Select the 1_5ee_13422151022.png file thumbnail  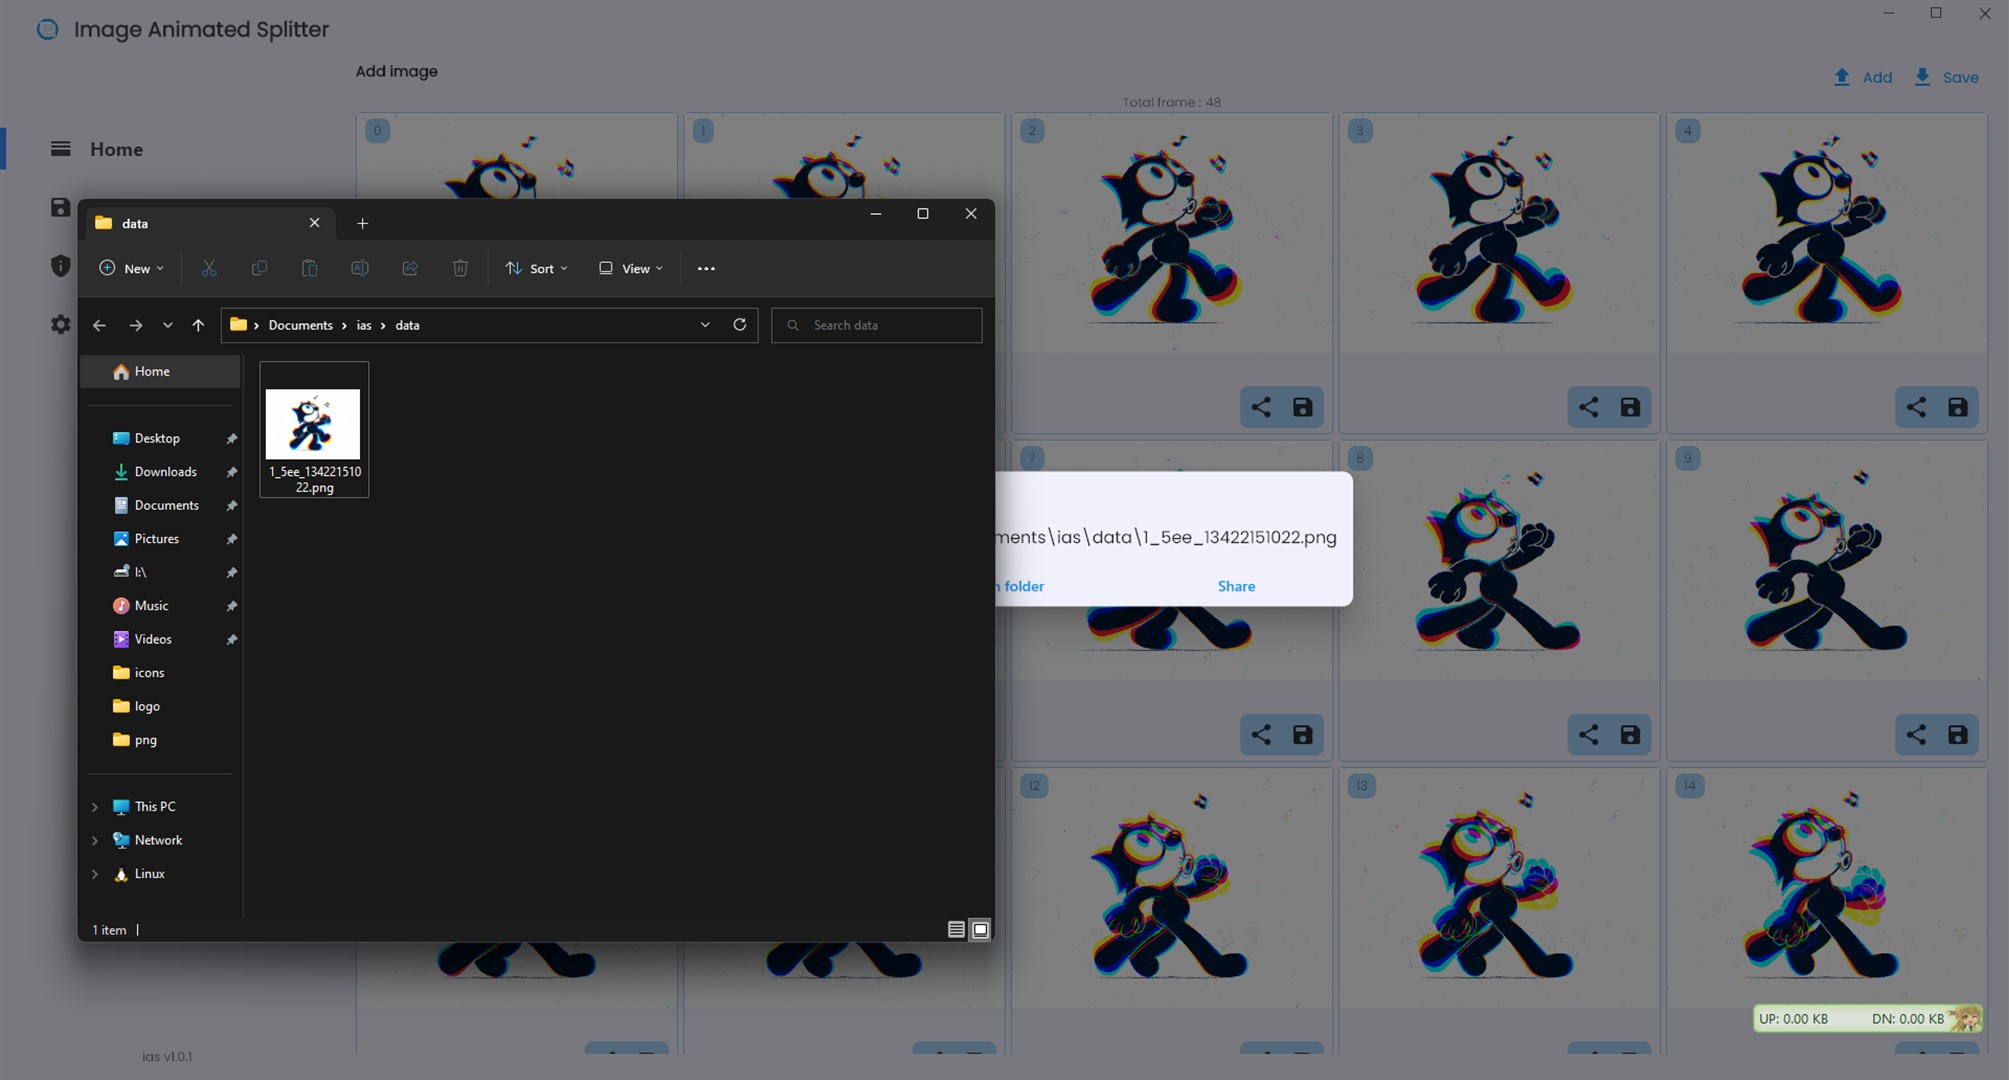pos(313,425)
